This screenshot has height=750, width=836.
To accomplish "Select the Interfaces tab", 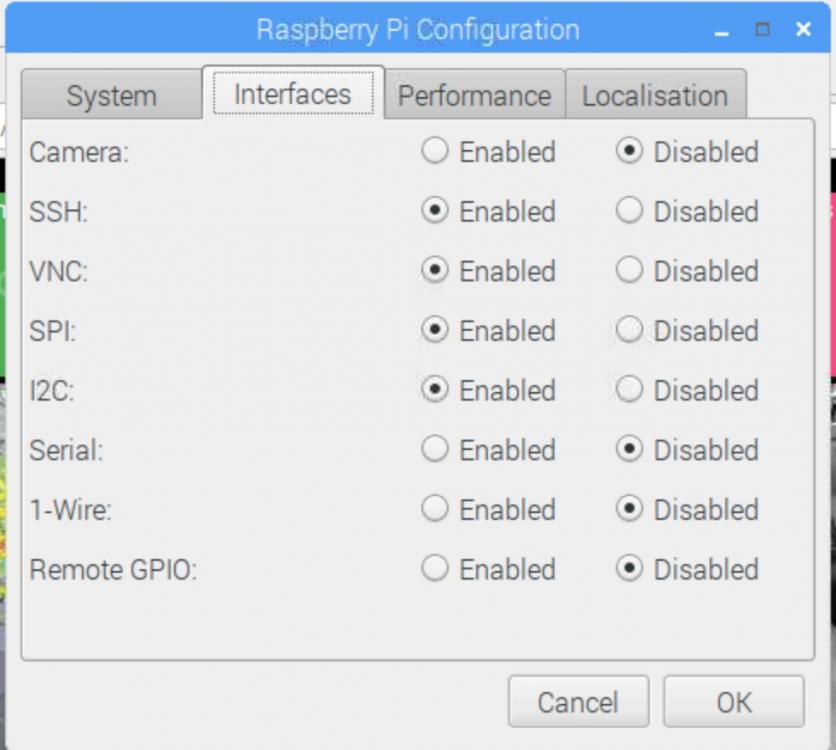I will [292, 95].
